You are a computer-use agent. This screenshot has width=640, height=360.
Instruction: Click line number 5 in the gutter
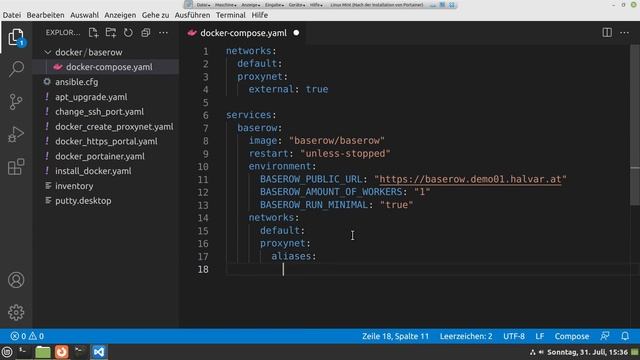pyautogui.click(x=206, y=102)
